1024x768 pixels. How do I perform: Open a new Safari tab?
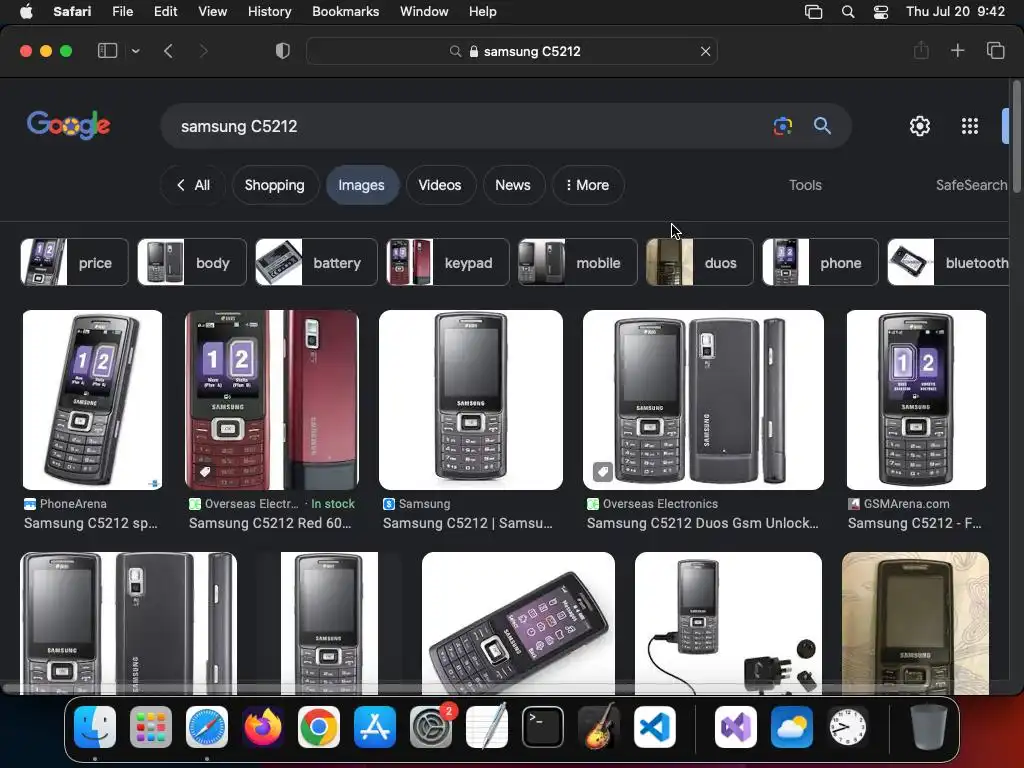point(957,50)
